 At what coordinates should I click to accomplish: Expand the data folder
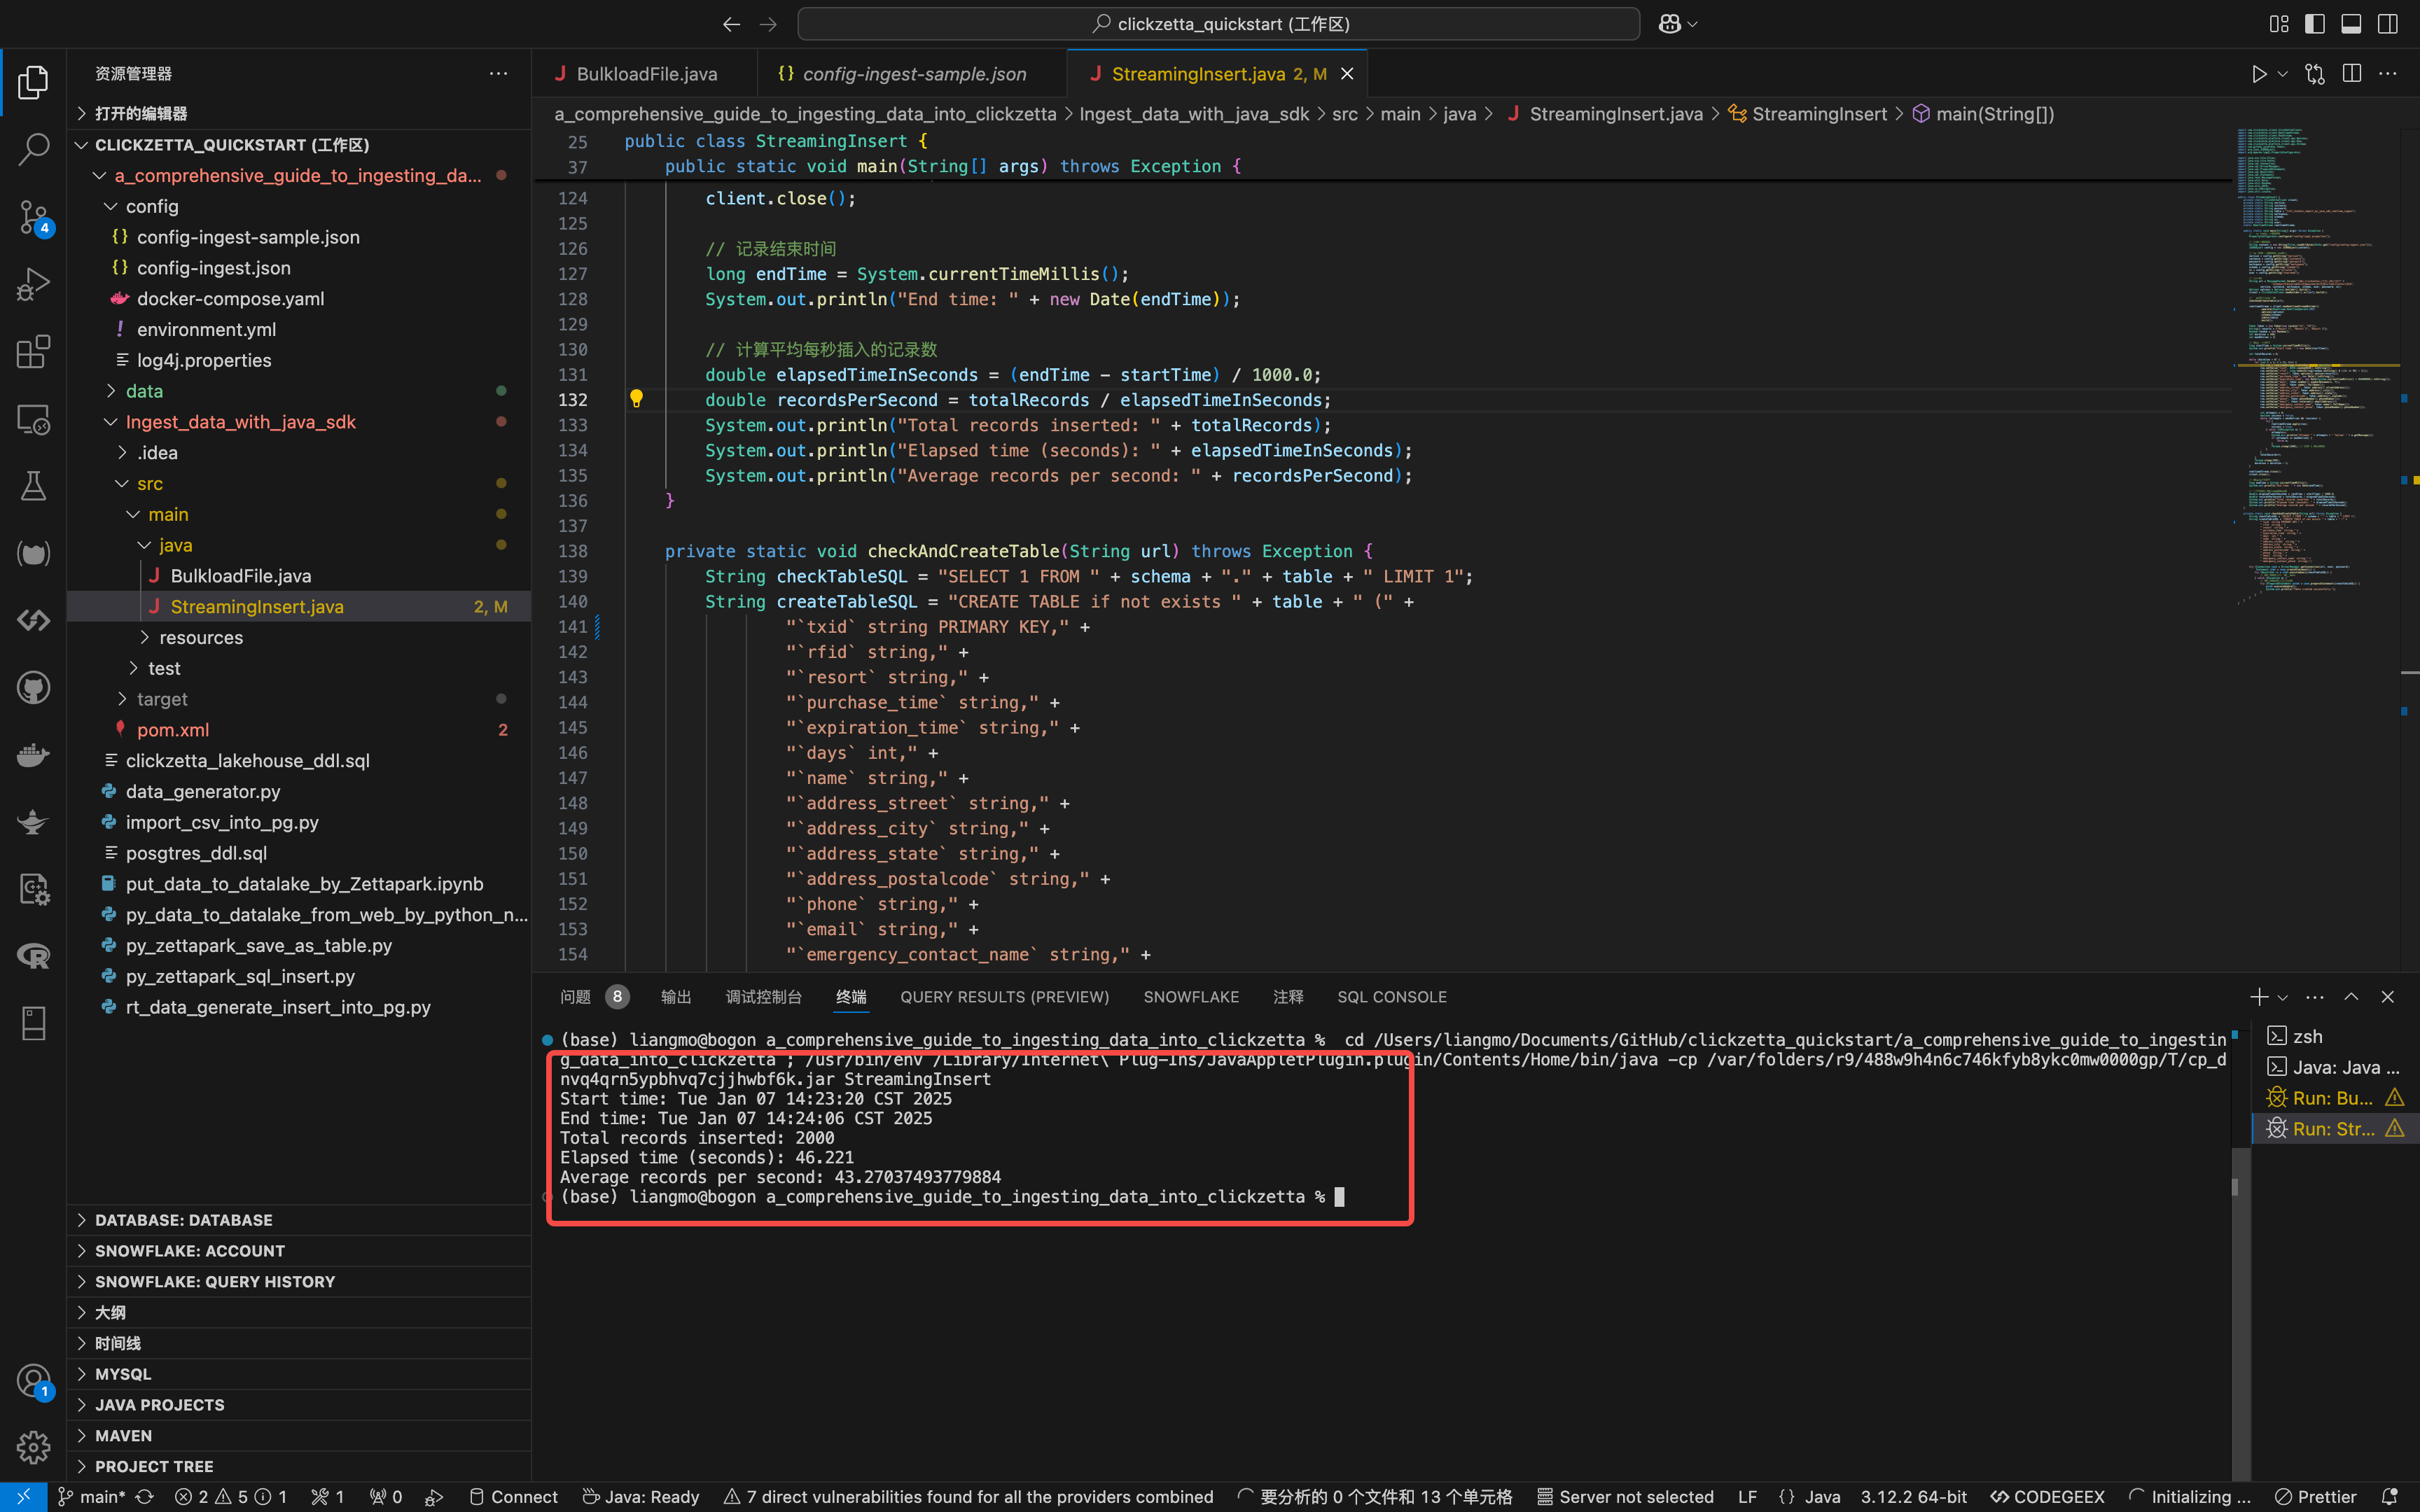pos(144,391)
